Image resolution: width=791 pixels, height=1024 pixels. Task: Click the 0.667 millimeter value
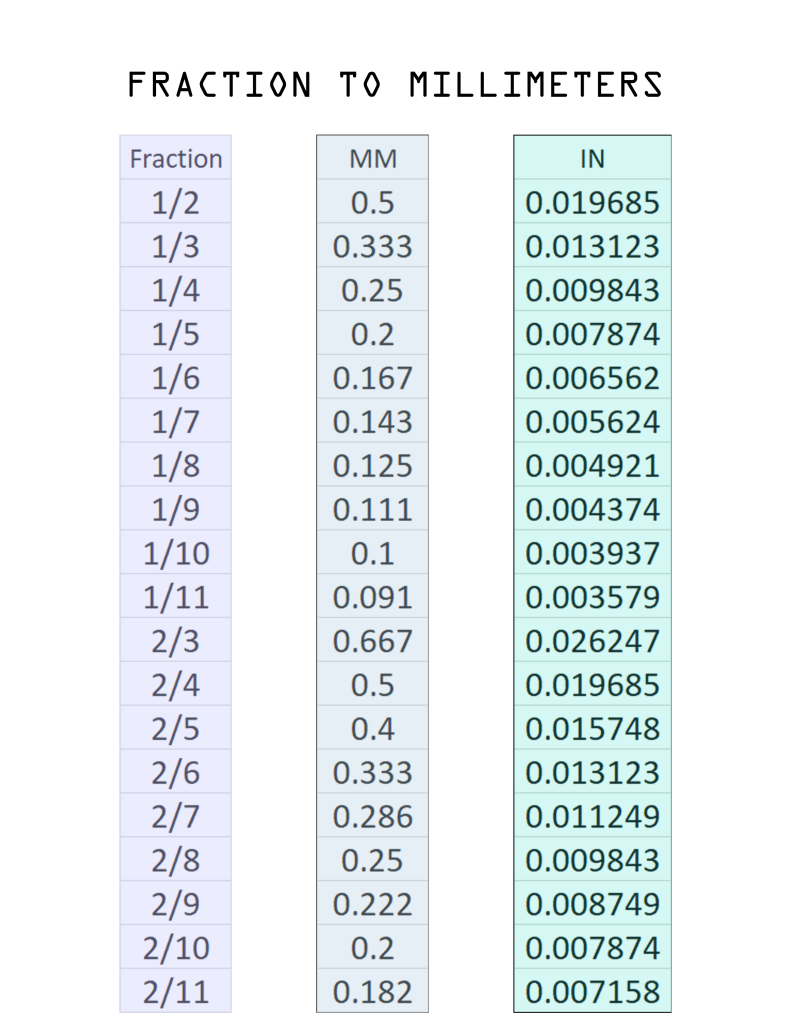click(372, 641)
